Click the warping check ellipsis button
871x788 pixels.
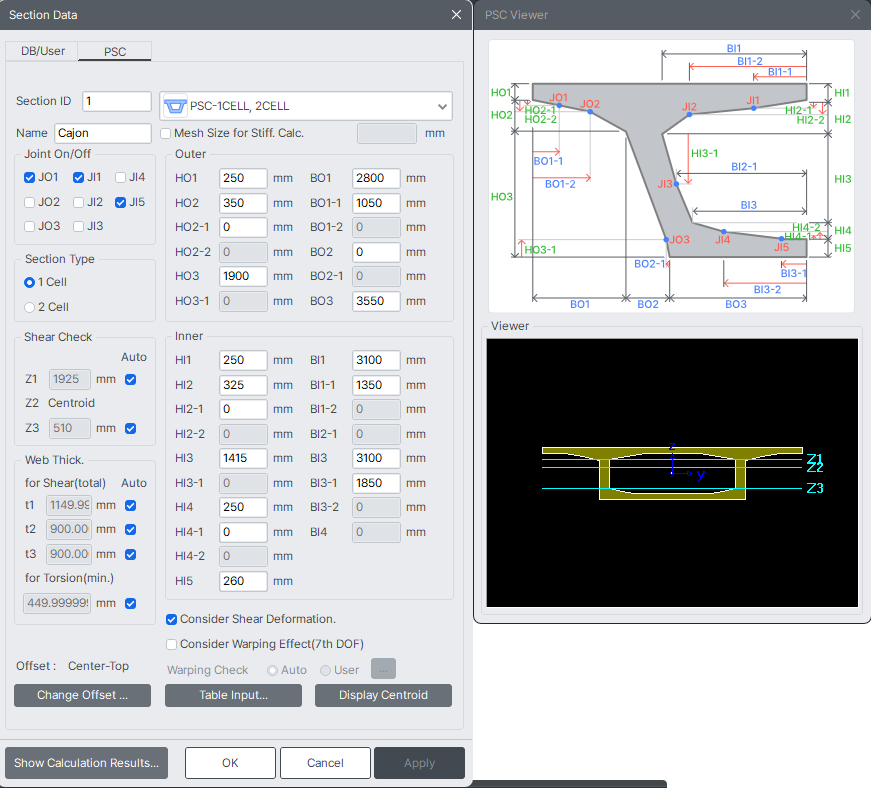click(x=383, y=669)
